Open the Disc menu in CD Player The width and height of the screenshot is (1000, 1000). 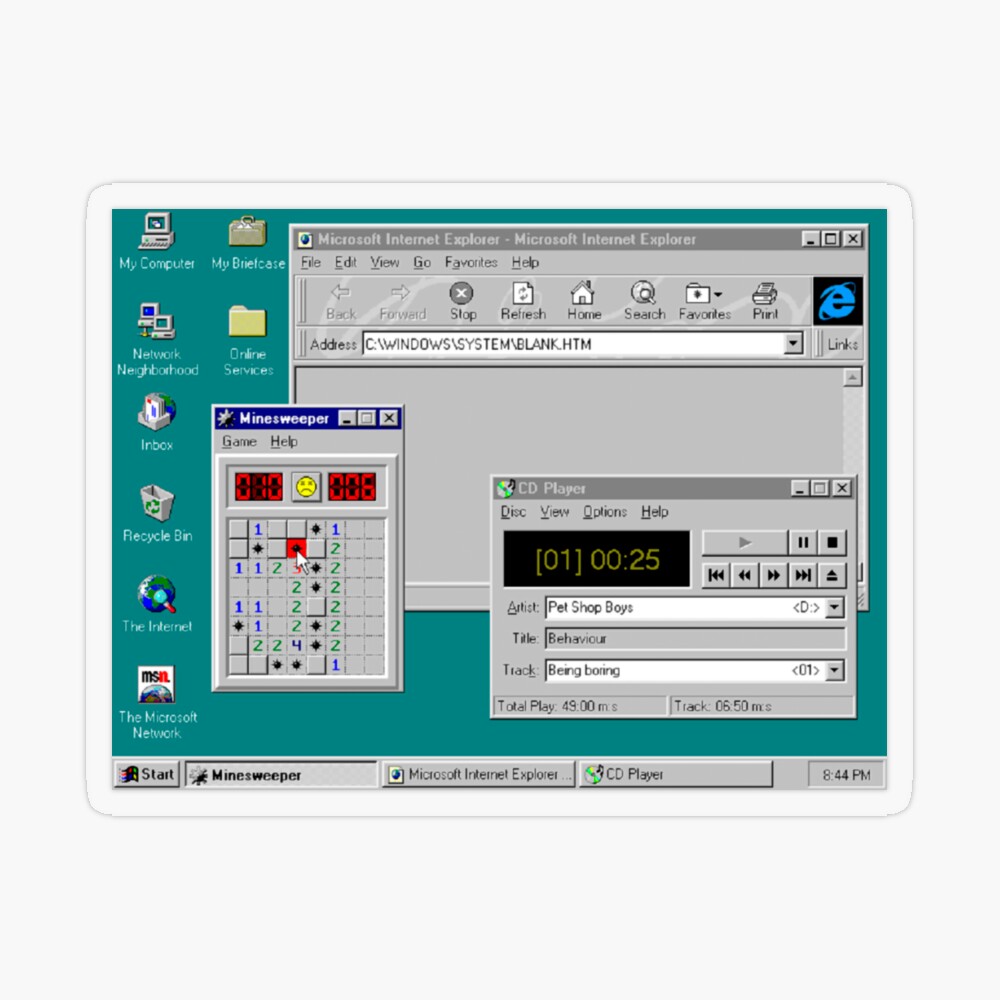click(513, 511)
